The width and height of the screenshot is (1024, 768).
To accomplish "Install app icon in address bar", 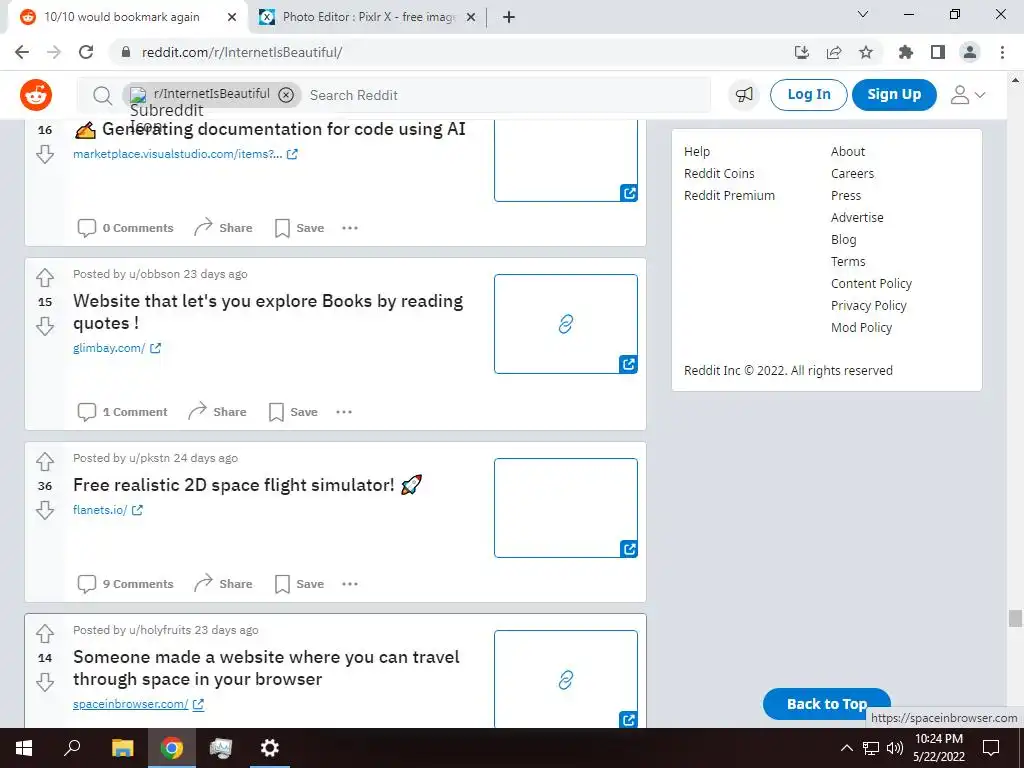I will 802,52.
